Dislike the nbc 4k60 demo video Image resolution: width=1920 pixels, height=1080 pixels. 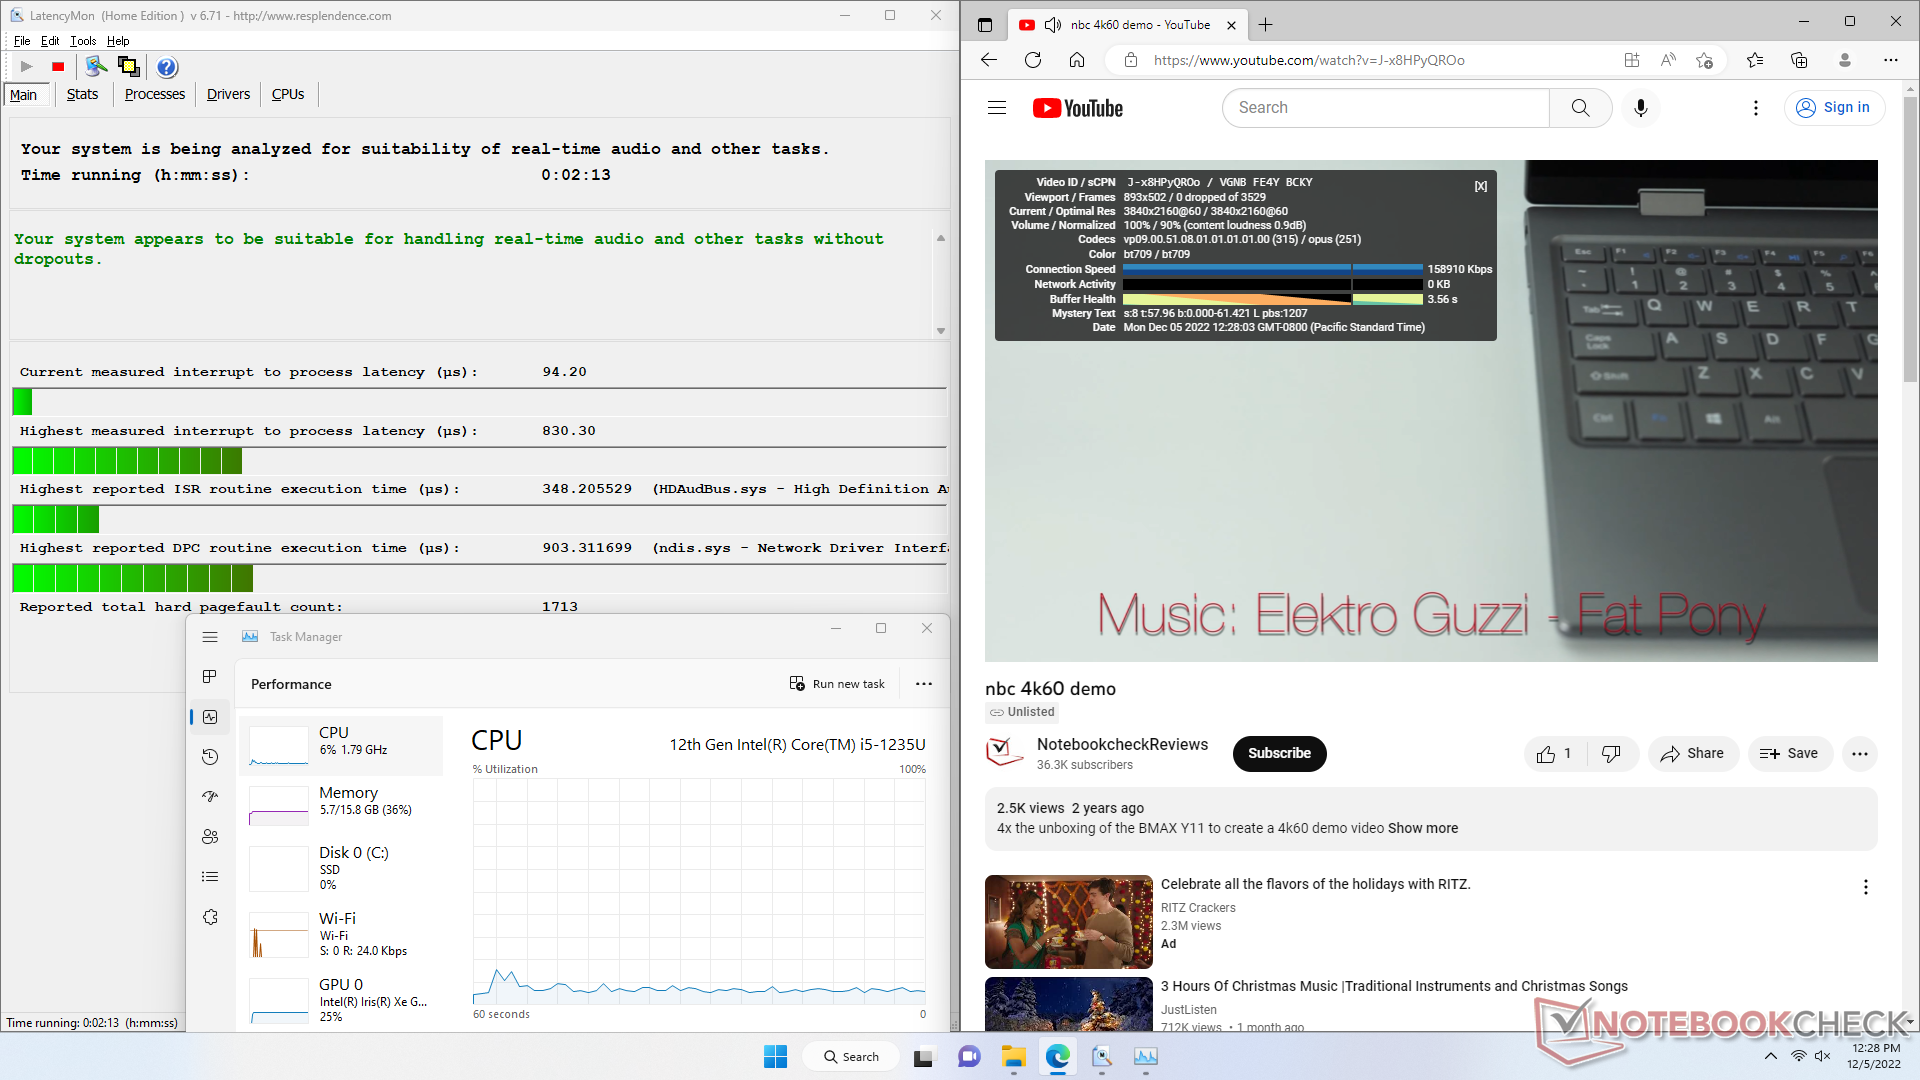[1611, 754]
